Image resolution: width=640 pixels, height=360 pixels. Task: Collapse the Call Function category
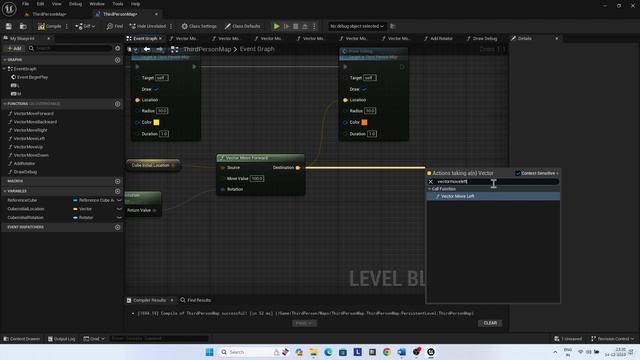pos(429,189)
